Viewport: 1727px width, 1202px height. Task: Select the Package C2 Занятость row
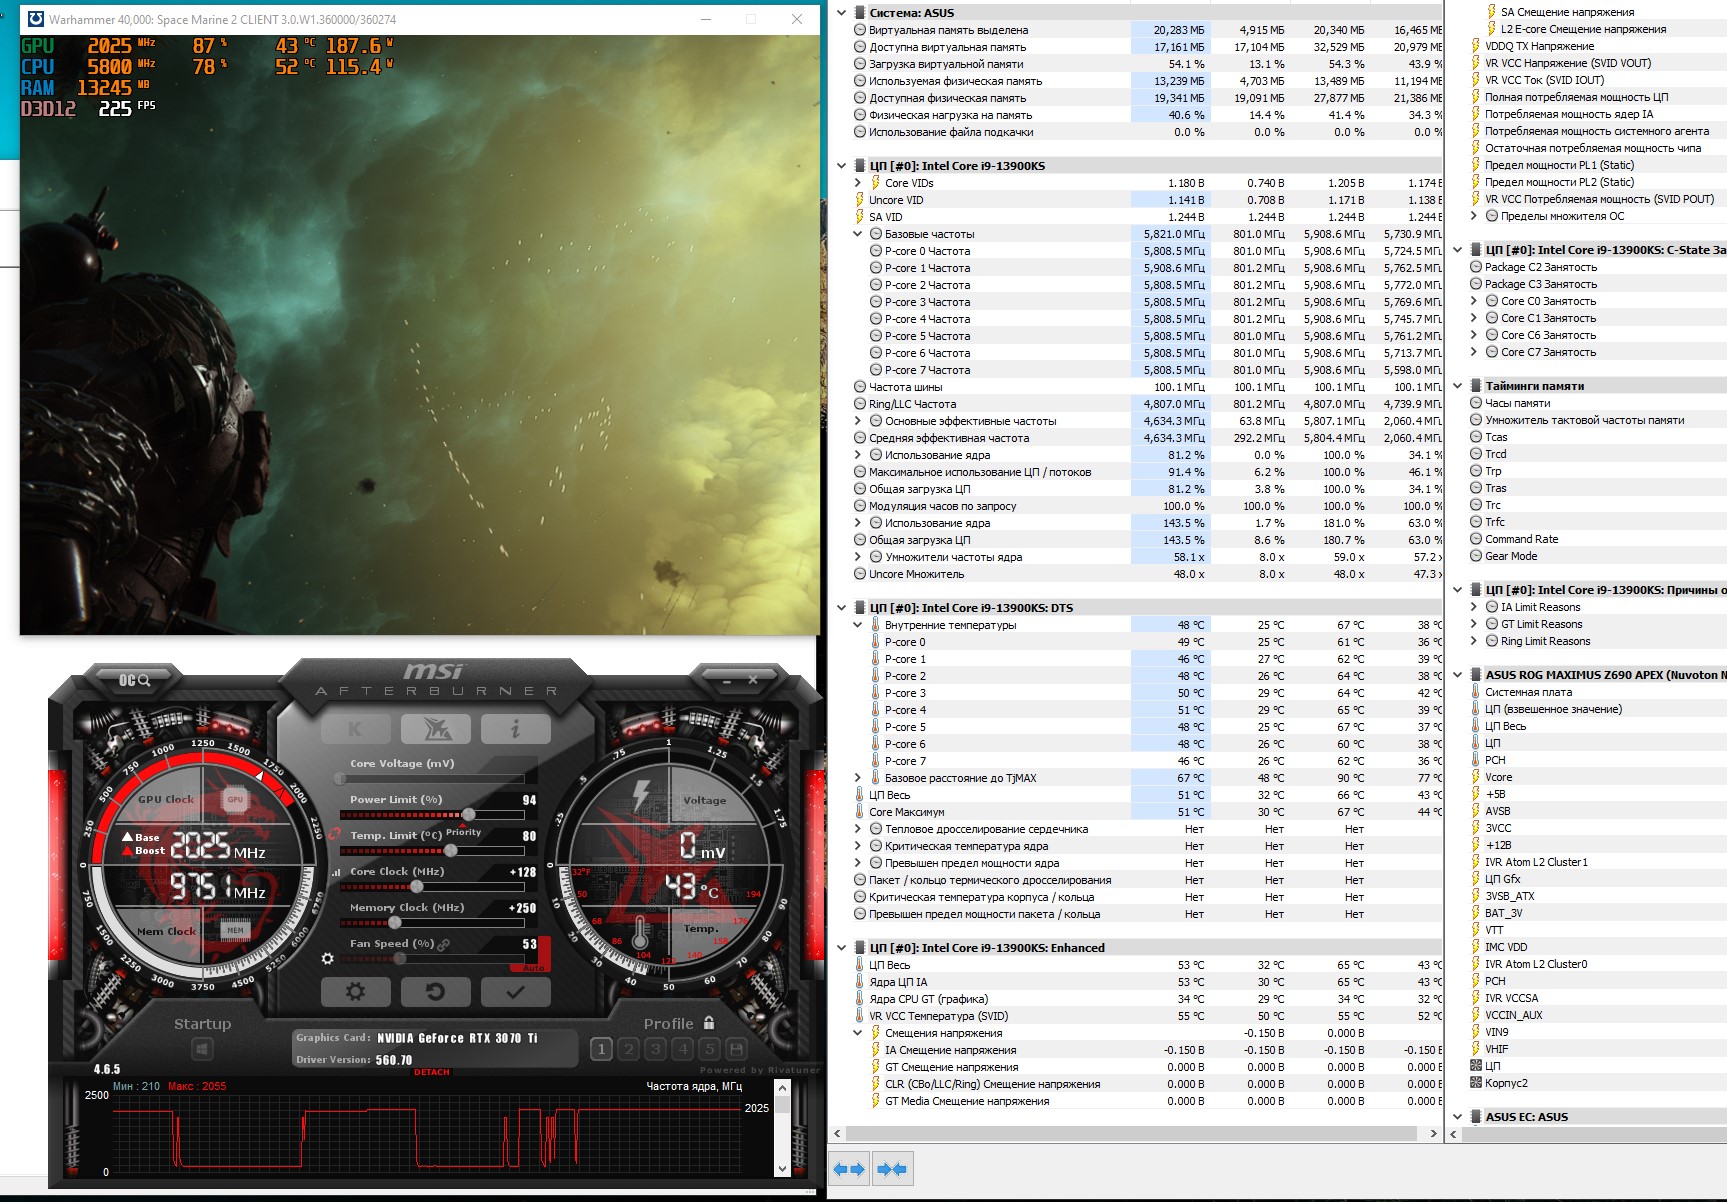pyautogui.click(x=1597, y=267)
